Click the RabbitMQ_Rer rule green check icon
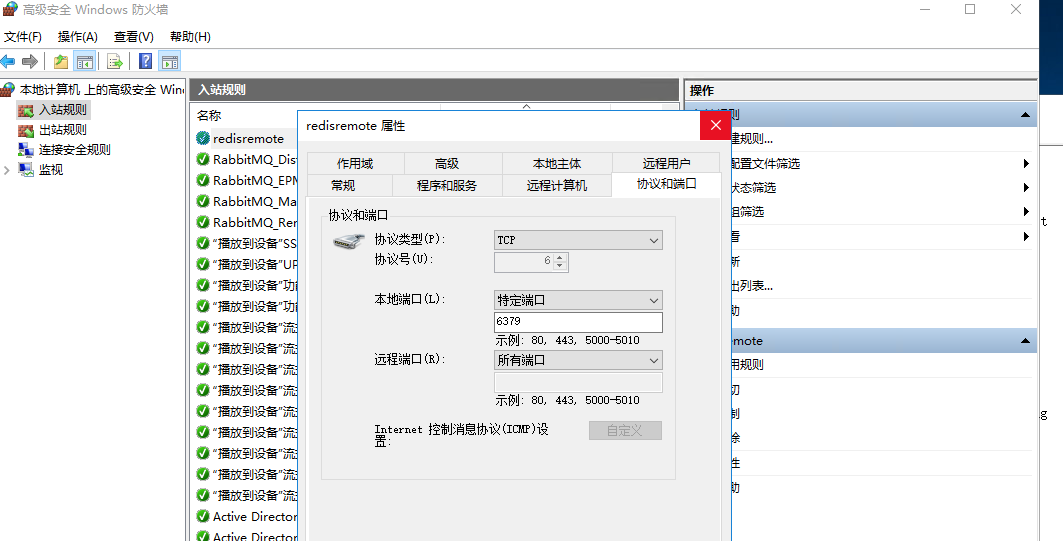The height and width of the screenshot is (541, 1063). click(x=203, y=222)
